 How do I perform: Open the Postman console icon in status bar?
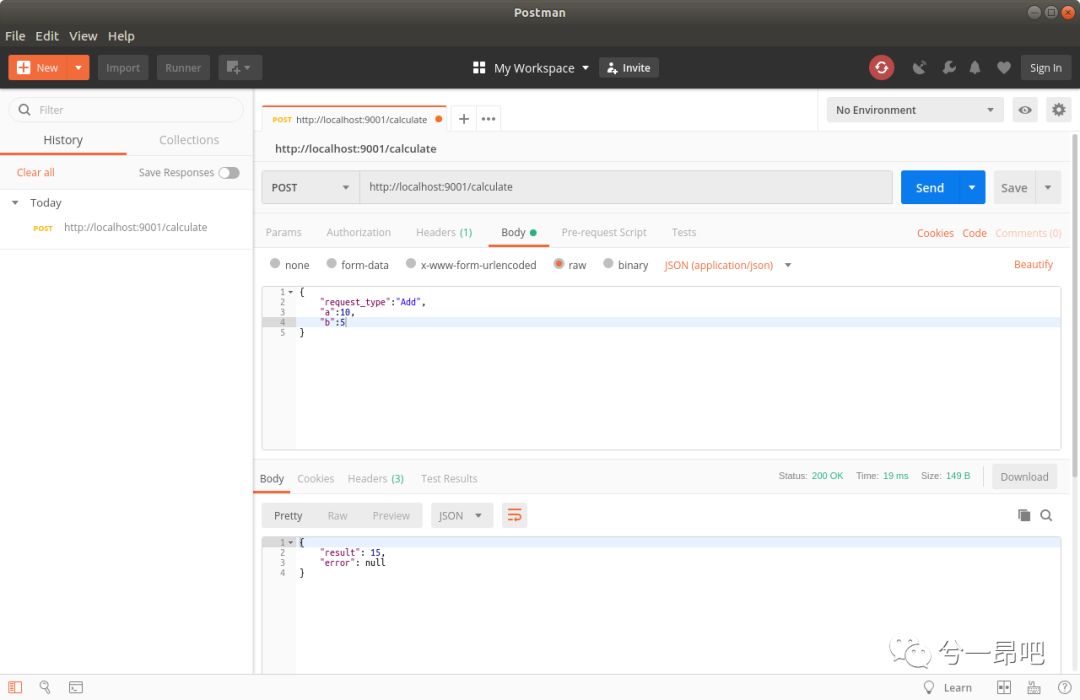coord(76,687)
